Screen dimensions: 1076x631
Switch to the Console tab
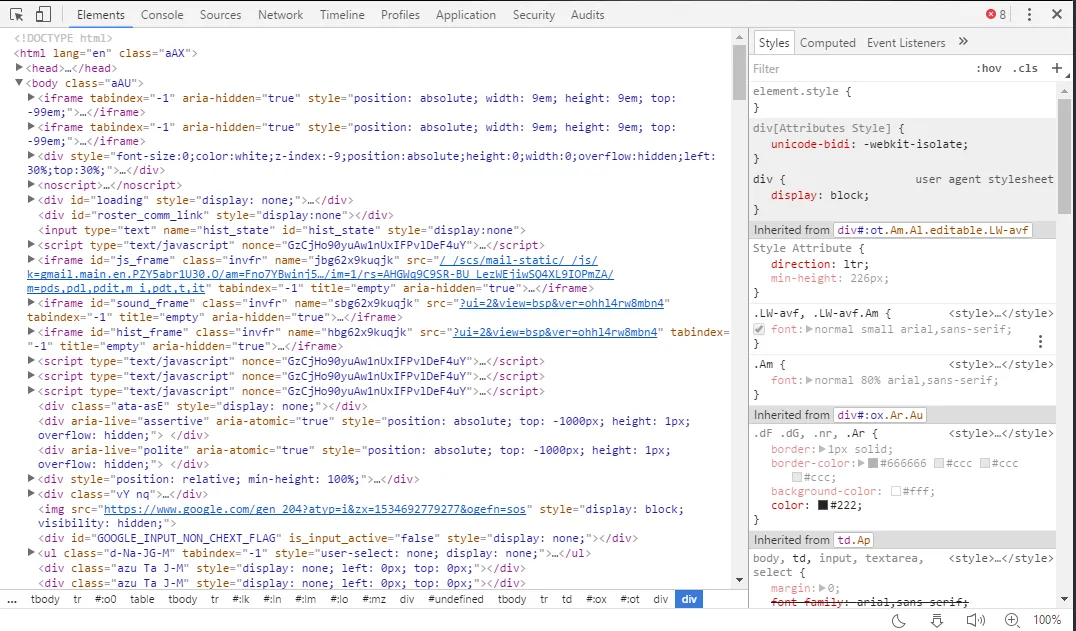coord(162,14)
